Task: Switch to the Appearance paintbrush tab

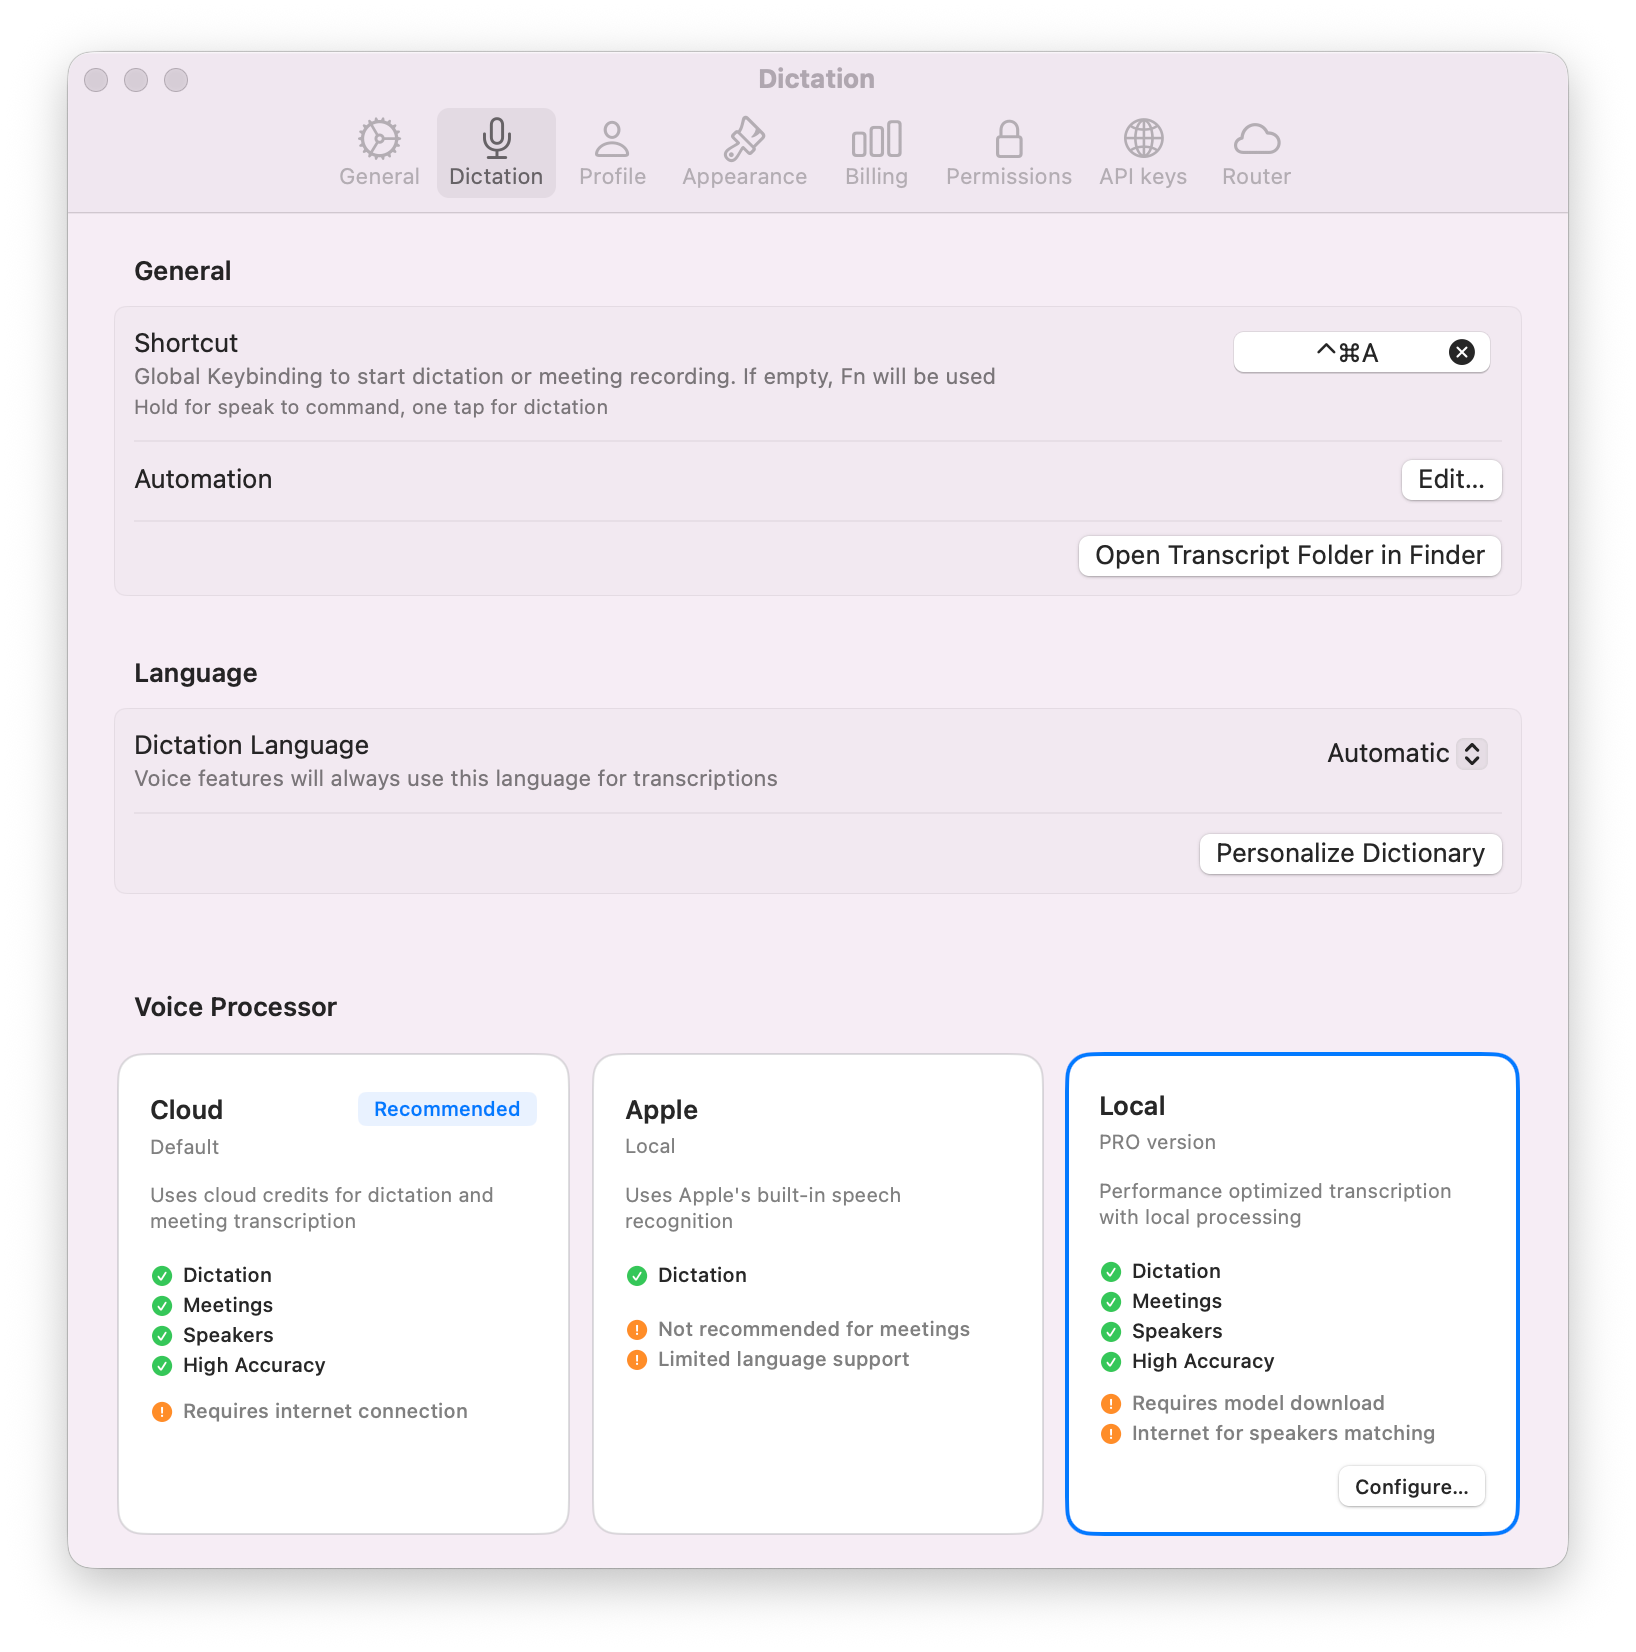Action: pyautogui.click(x=744, y=153)
